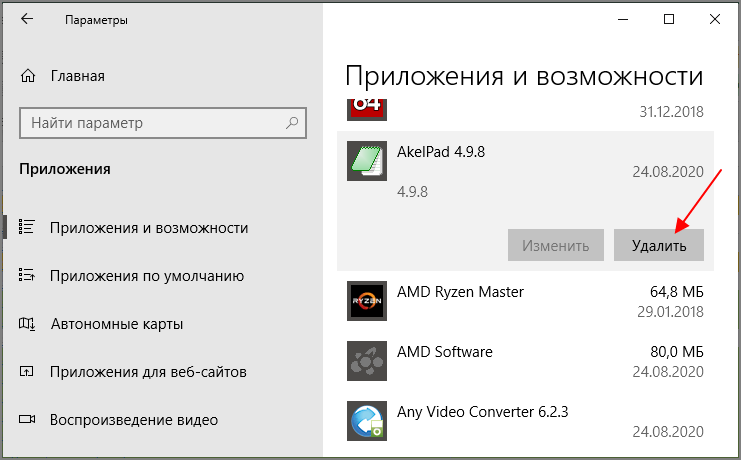The image size is (741, 460).
Task: Maximize the Параметры window
Action: (x=669, y=19)
